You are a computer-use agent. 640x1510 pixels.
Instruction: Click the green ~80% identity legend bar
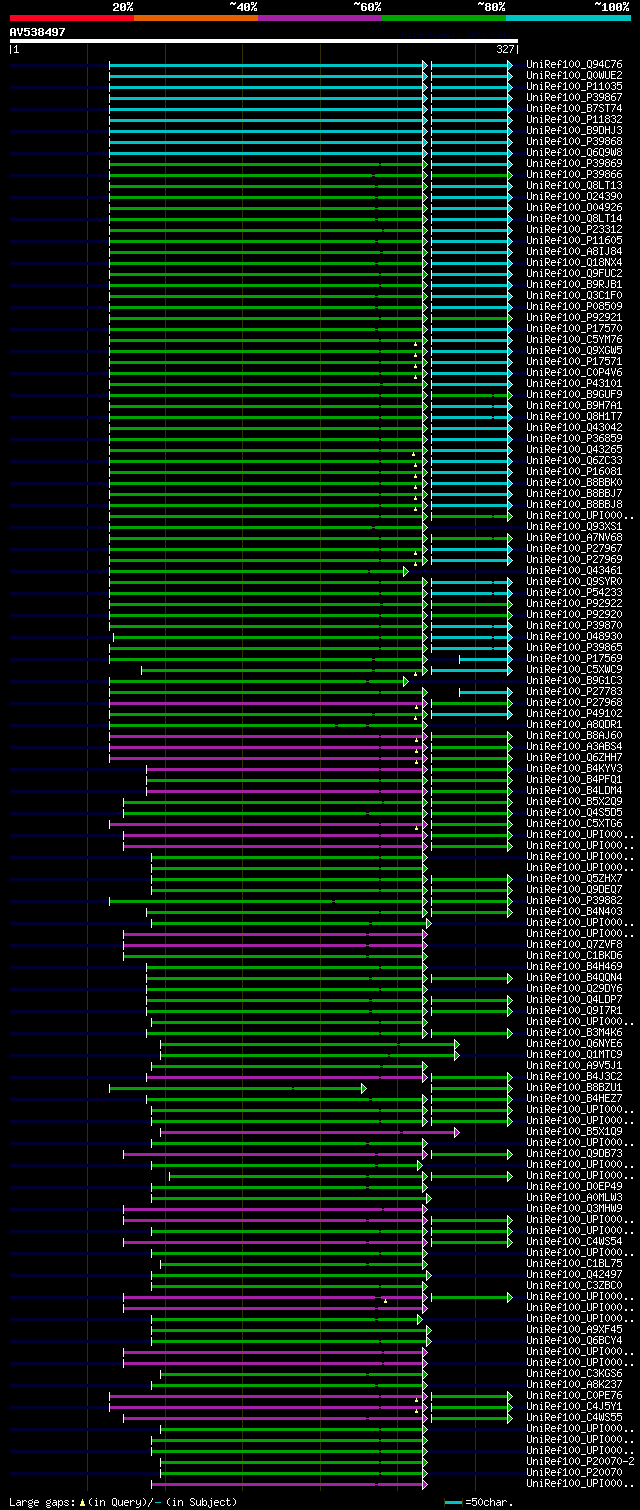click(x=444, y=18)
